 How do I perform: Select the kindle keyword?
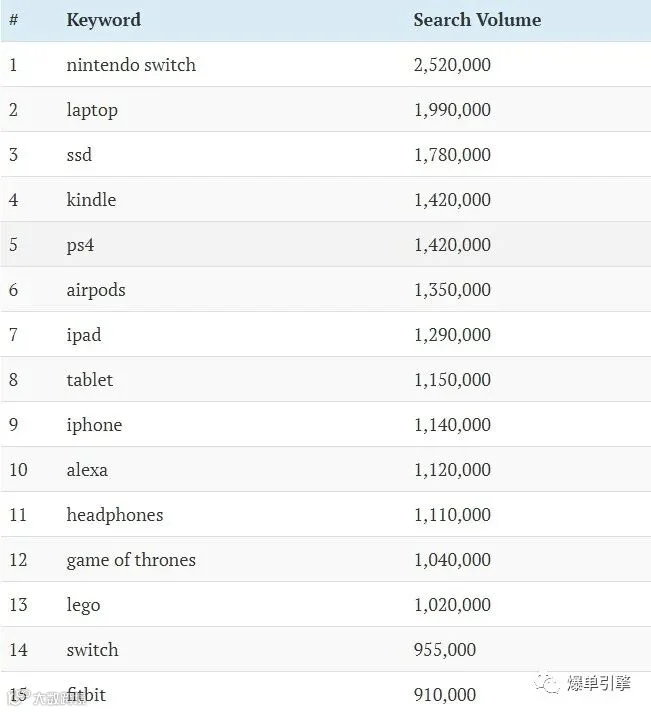pos(91,200)
